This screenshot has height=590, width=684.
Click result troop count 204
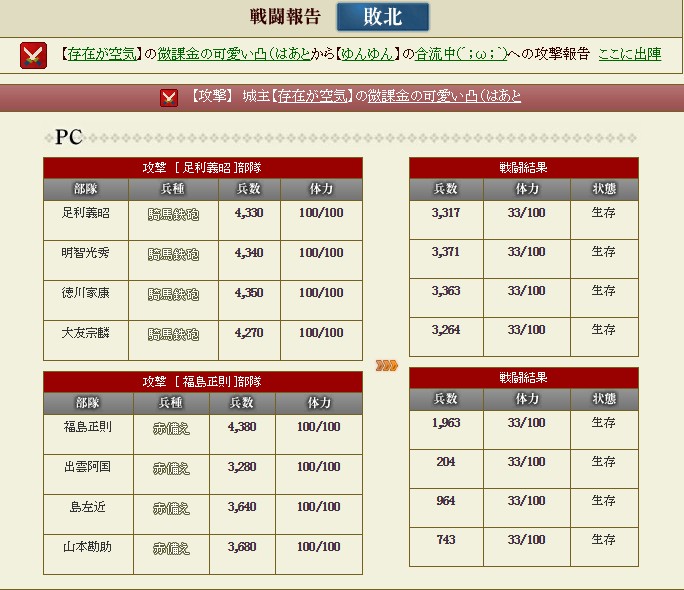[446, 462]
